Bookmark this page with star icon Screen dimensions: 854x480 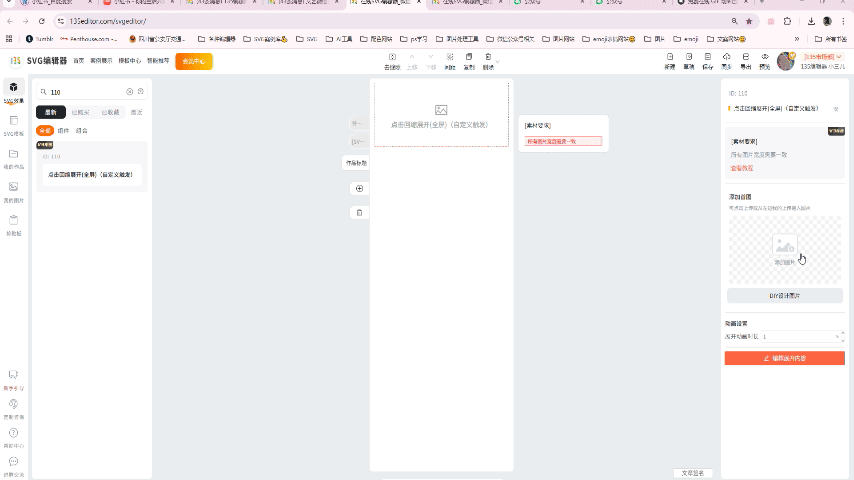pyautogui.click(x=749, y=21)
